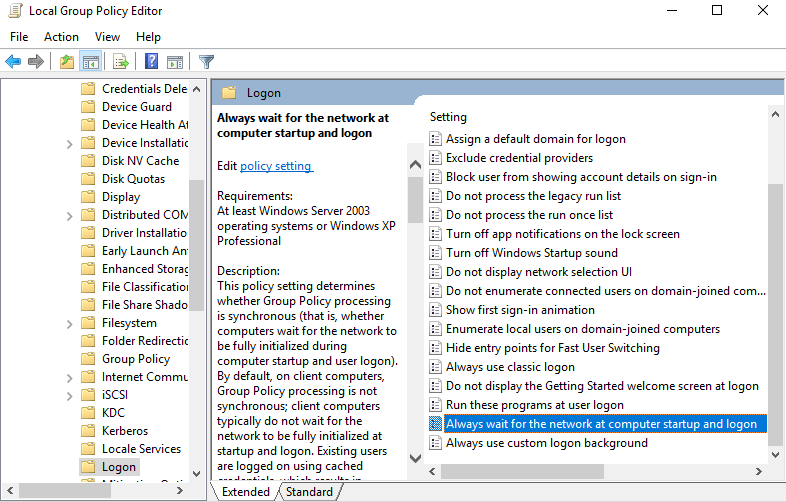Open Help via the blue question mark icon
This screenshot has width=786, height=502.
(x=152, y=62)
